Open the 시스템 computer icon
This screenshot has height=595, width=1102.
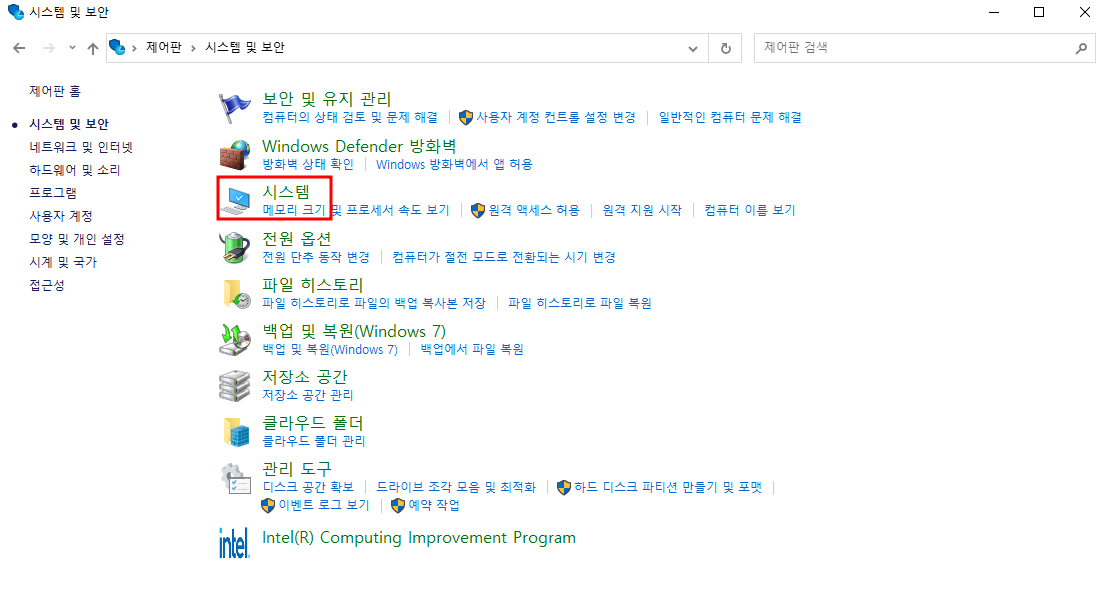point(235,201)
